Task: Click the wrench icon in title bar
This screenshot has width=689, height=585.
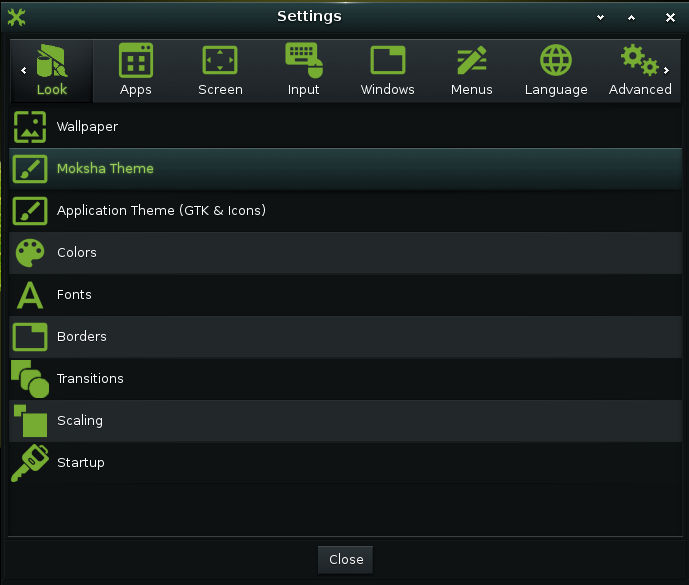Action: pos(16,17)
